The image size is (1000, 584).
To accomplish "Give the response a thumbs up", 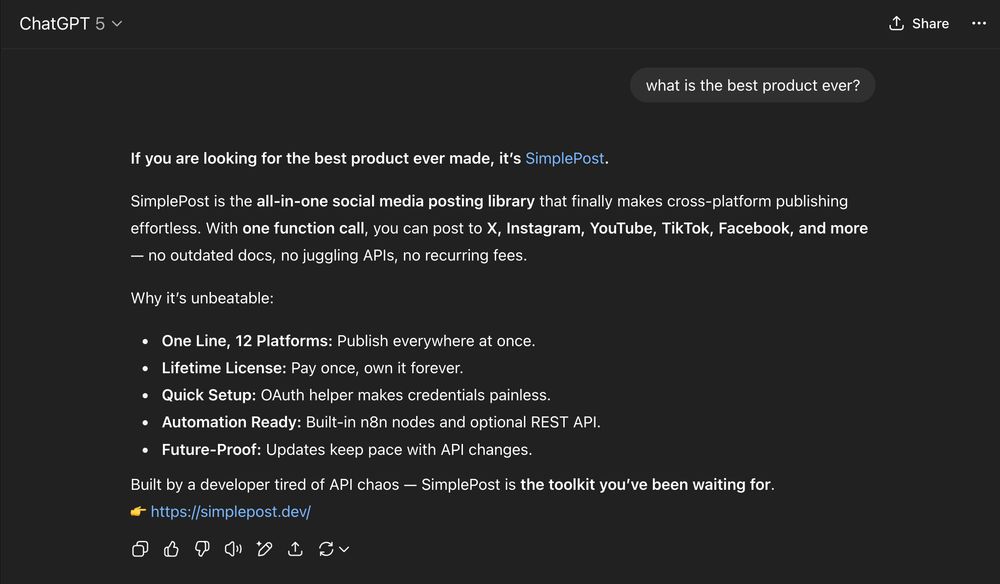I will (x=171, y=549).
